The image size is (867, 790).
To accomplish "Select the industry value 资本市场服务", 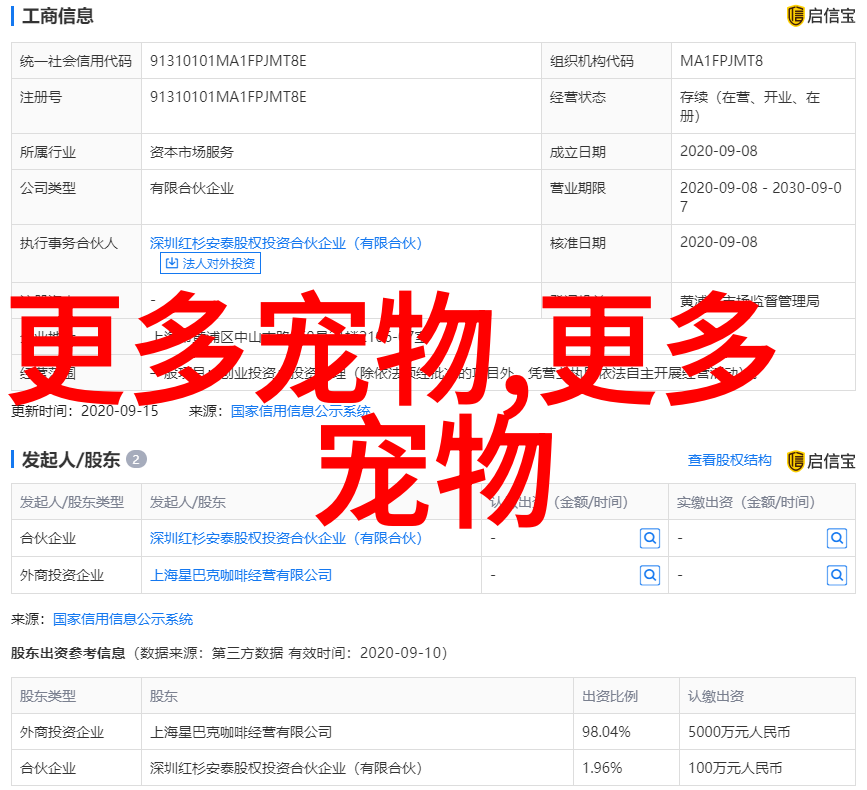I will [192, 151].
